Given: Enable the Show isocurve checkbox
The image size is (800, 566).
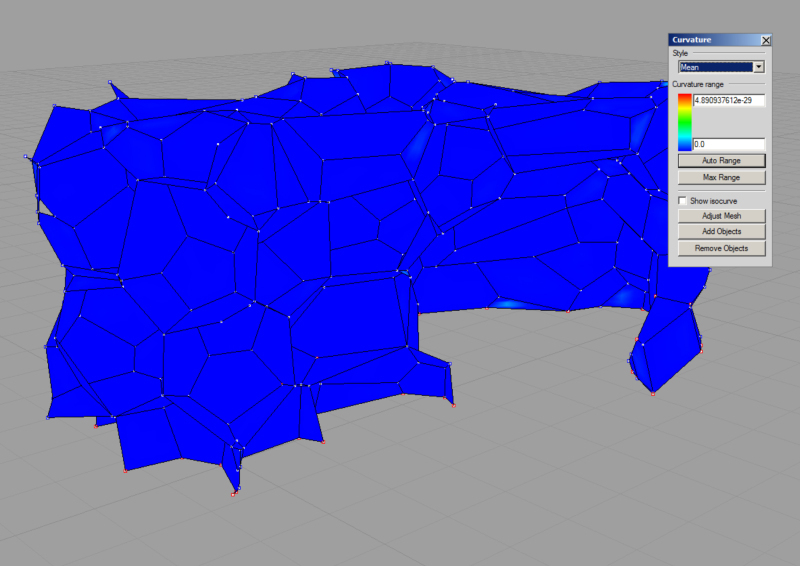Looking at the screenshot, I should (x=682, y=201).
